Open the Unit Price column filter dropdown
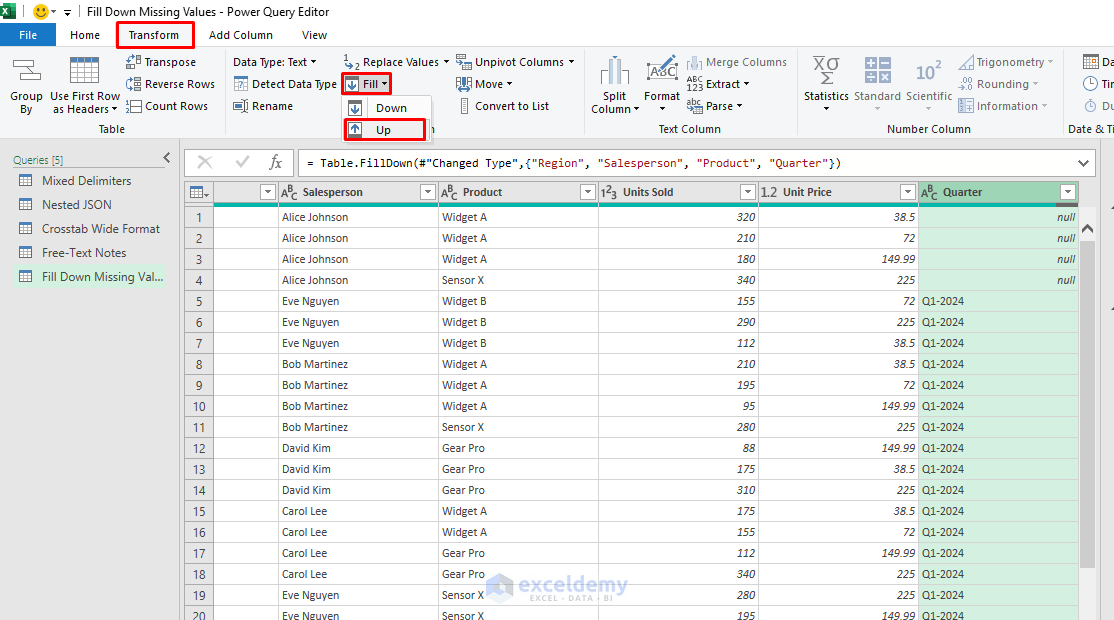The width and height of the screenshot is (1114, 620). [x=907, y=192]
